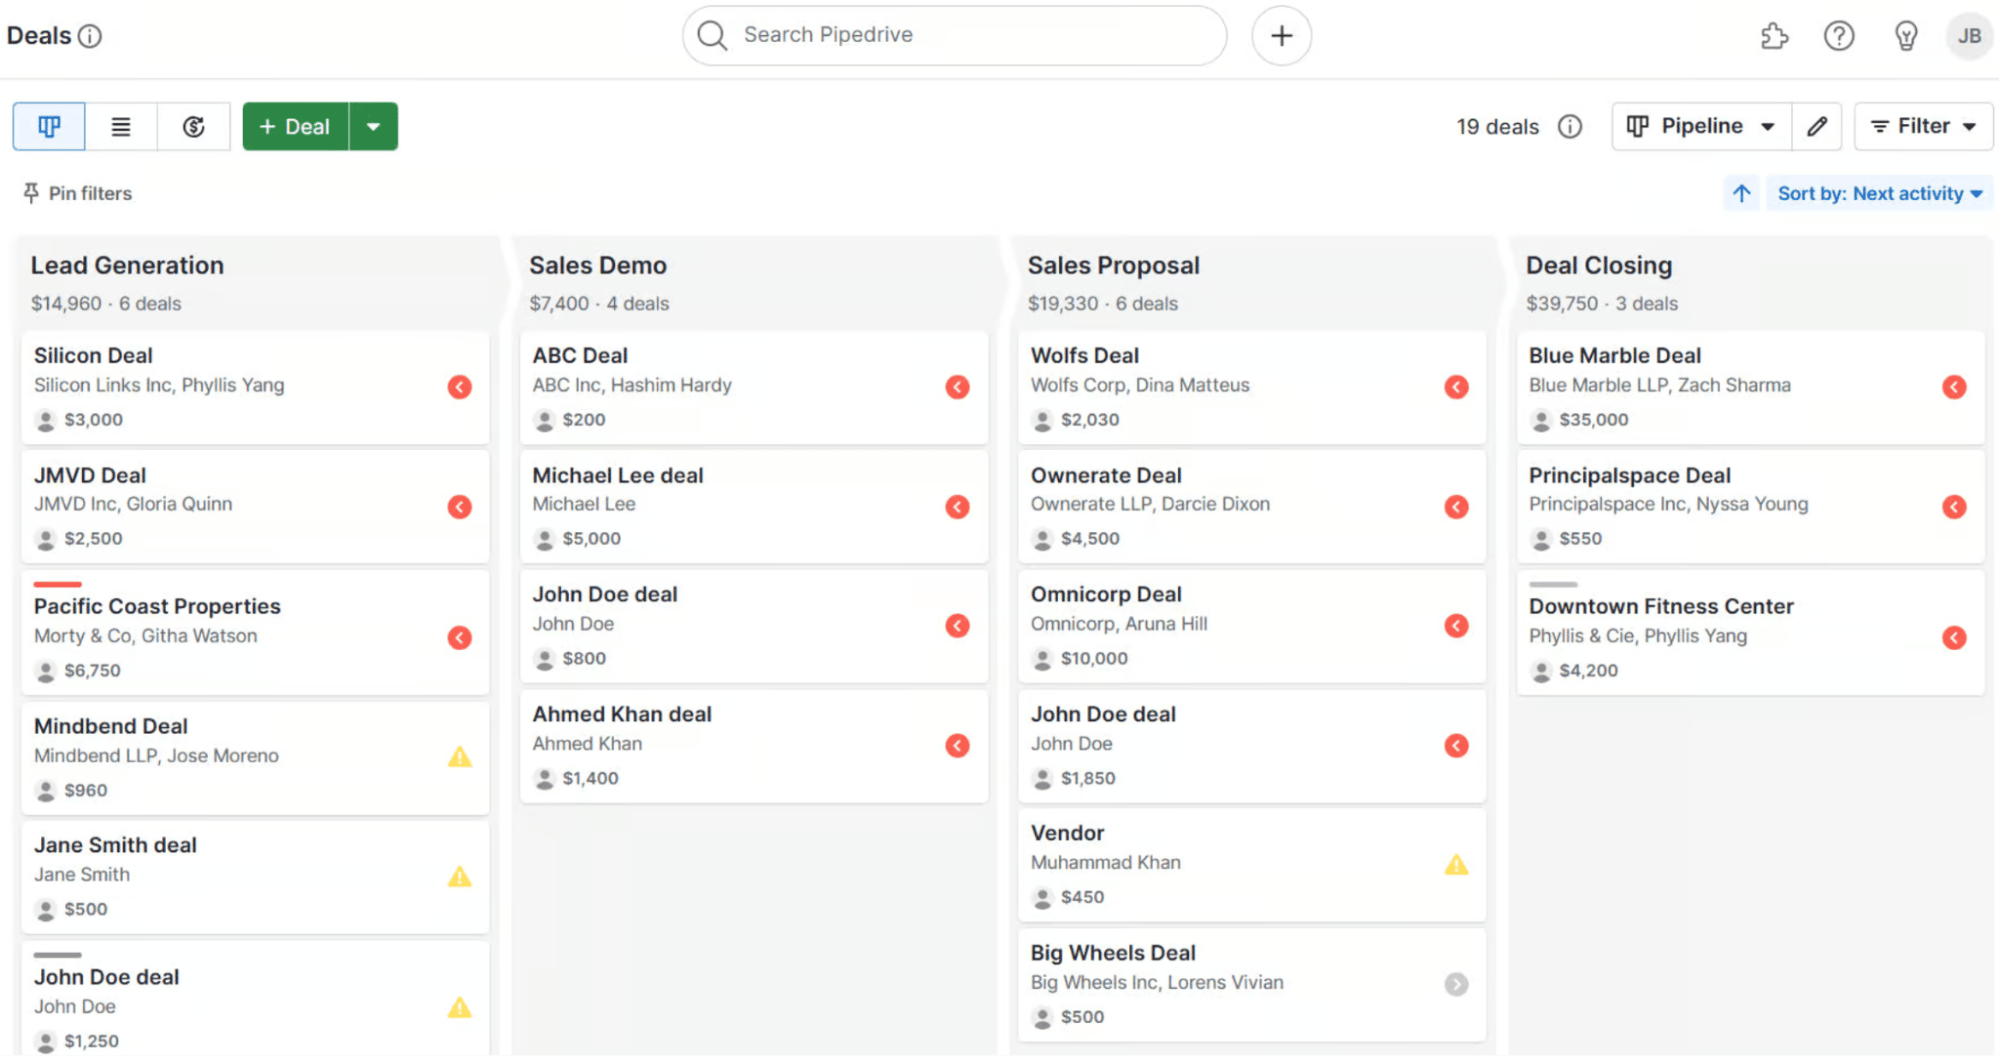Click the Search Pipedrive field
Image resolution: width=1999 pixels, height=1057 pixels.
tap(954, 35)
